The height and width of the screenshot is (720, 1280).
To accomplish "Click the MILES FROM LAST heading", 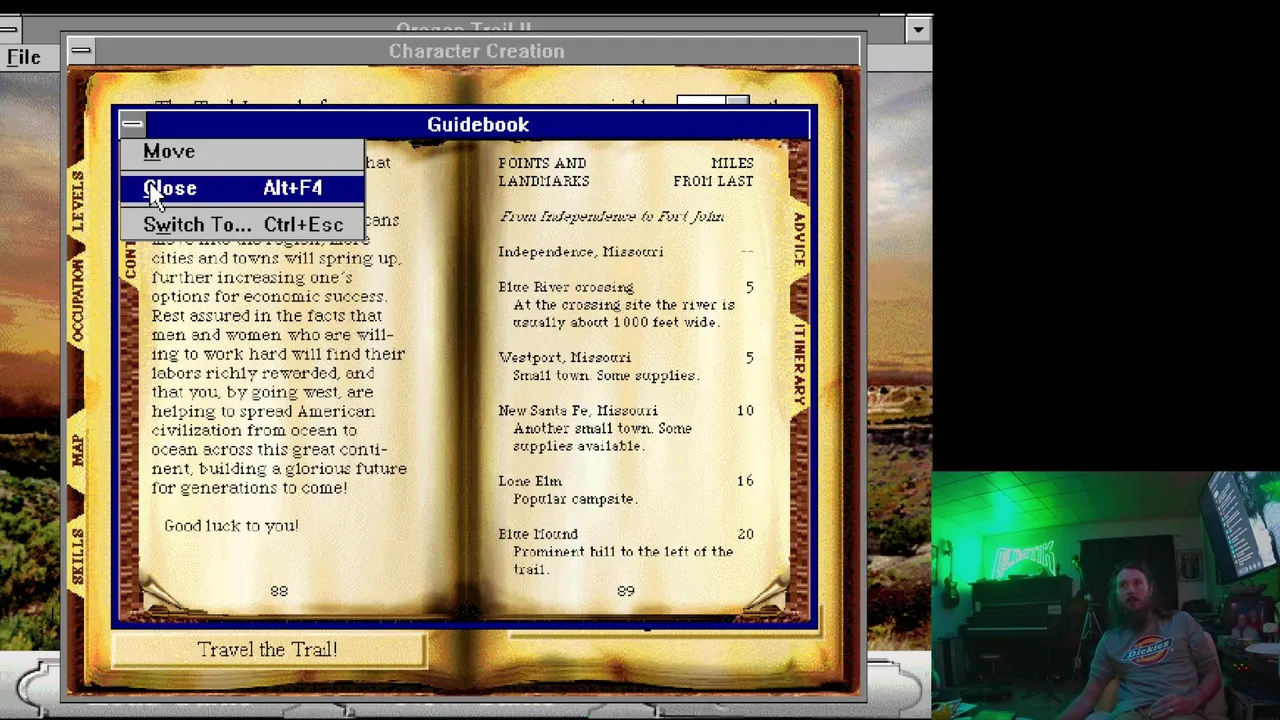I will click(x=713, y=172).
